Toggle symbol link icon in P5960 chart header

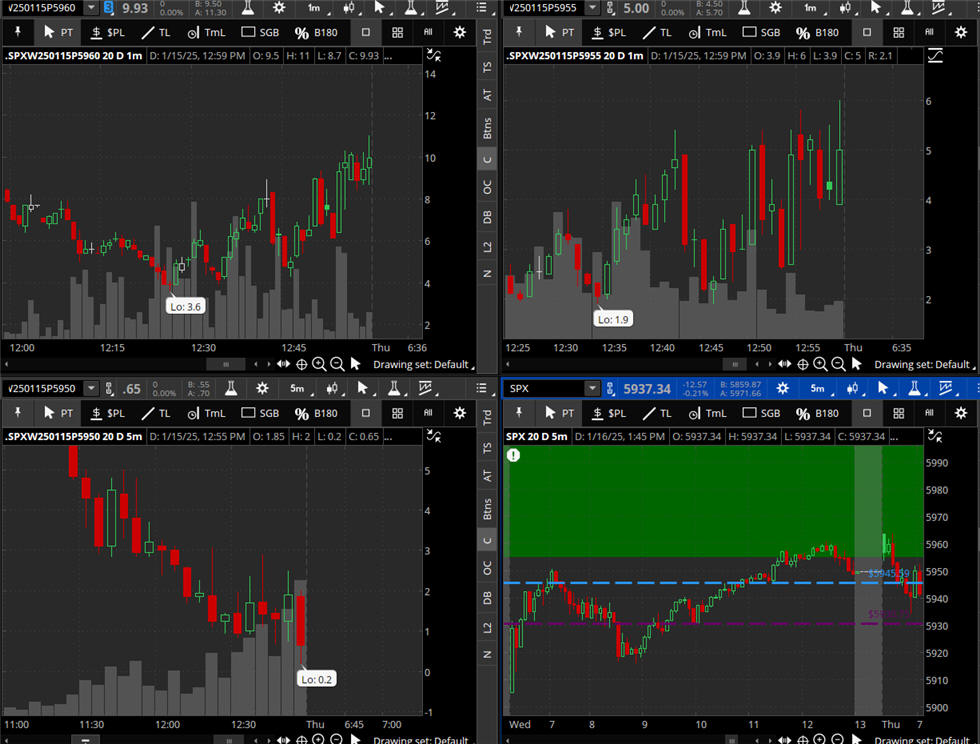pyautogui.click(x=109, y=8)
